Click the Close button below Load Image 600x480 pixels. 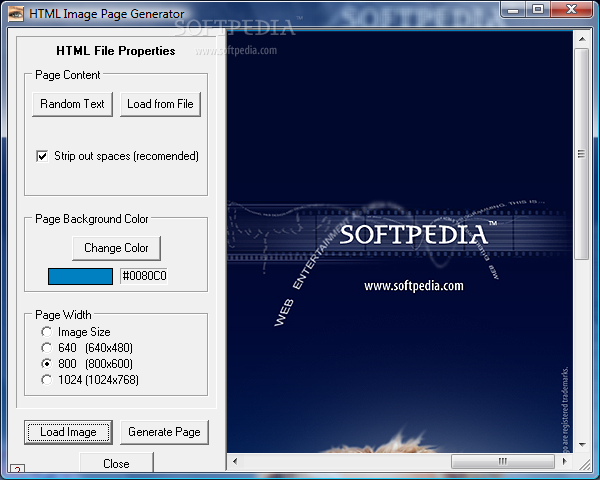pyautogui.click(x=116, y=463)
